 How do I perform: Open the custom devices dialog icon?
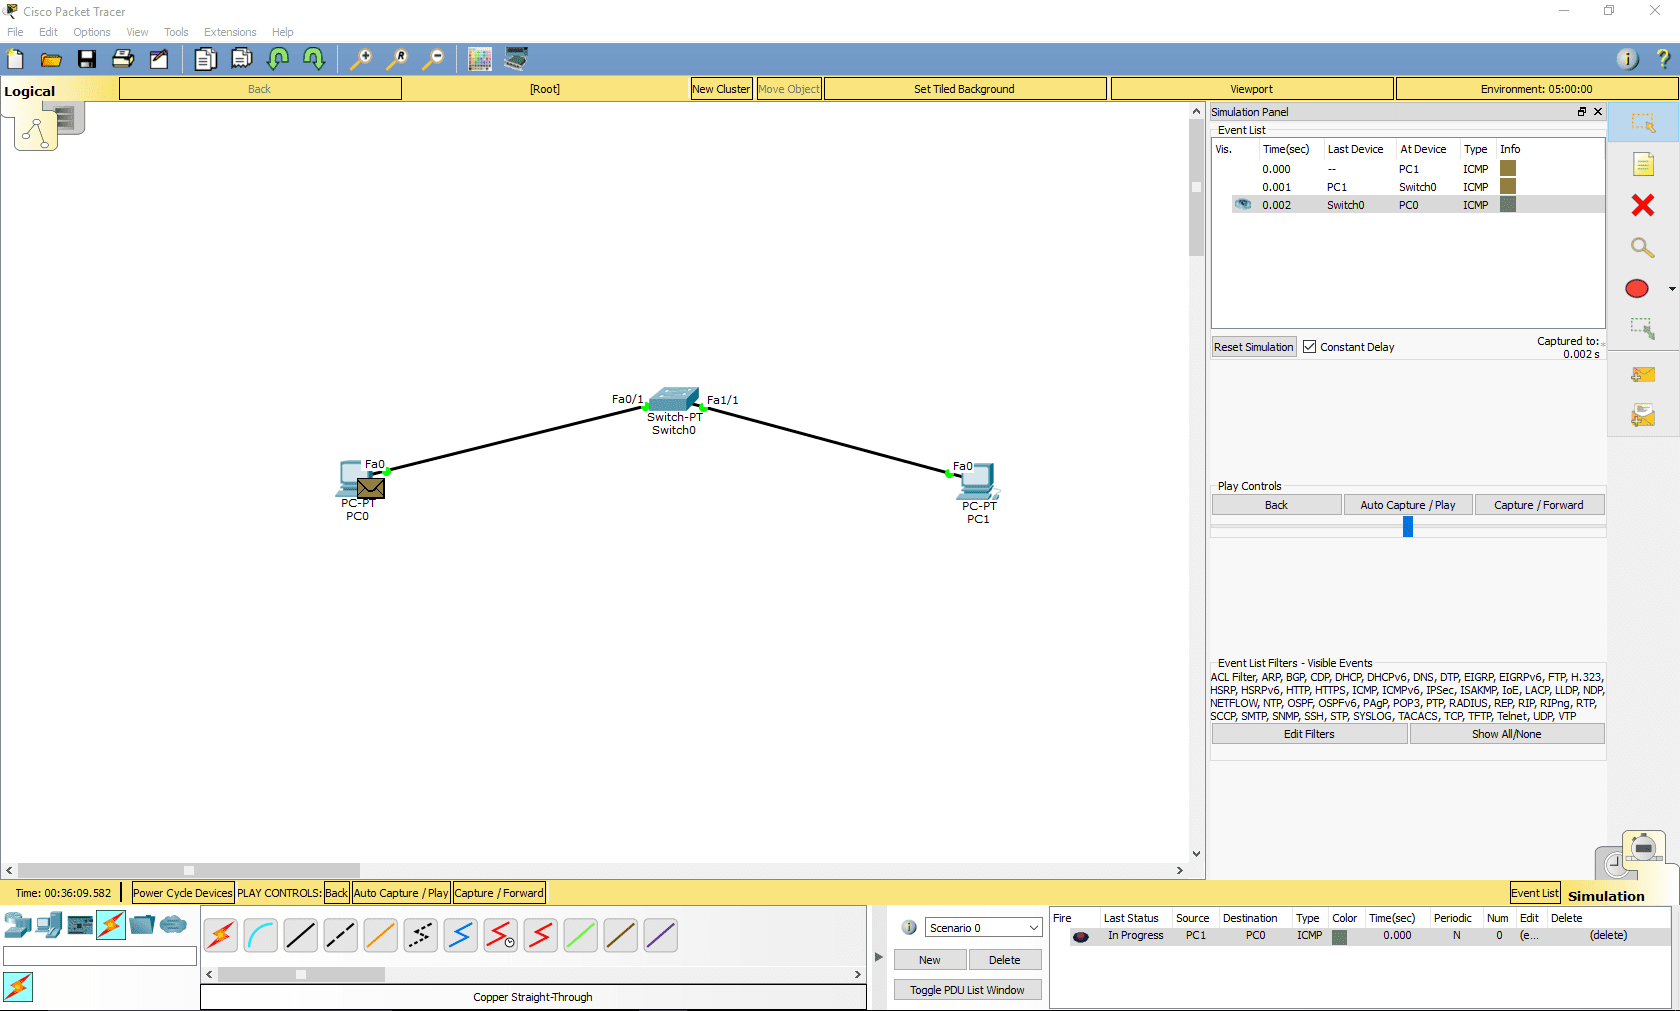point(516,59)
